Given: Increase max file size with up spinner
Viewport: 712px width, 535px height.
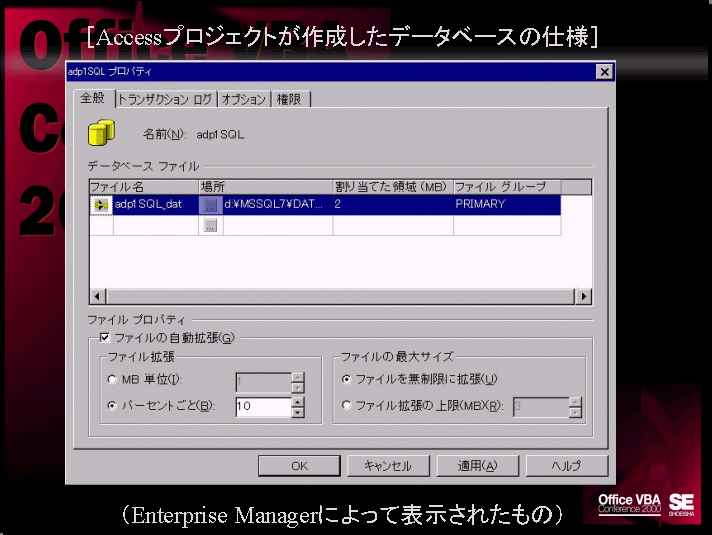Looking at the screenshot, I should 575,401.
